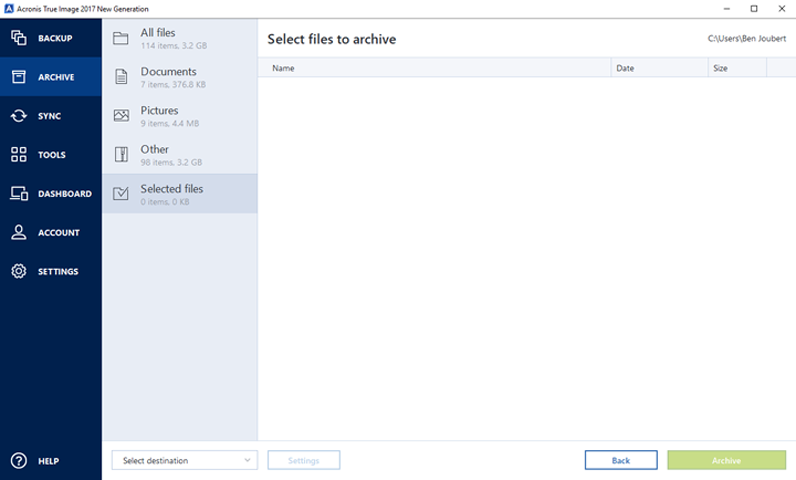Screen dimensions: 796x480
Task: Select the Selected files checkbox icon
Action: pyautogui.click(x=121, y=194)
